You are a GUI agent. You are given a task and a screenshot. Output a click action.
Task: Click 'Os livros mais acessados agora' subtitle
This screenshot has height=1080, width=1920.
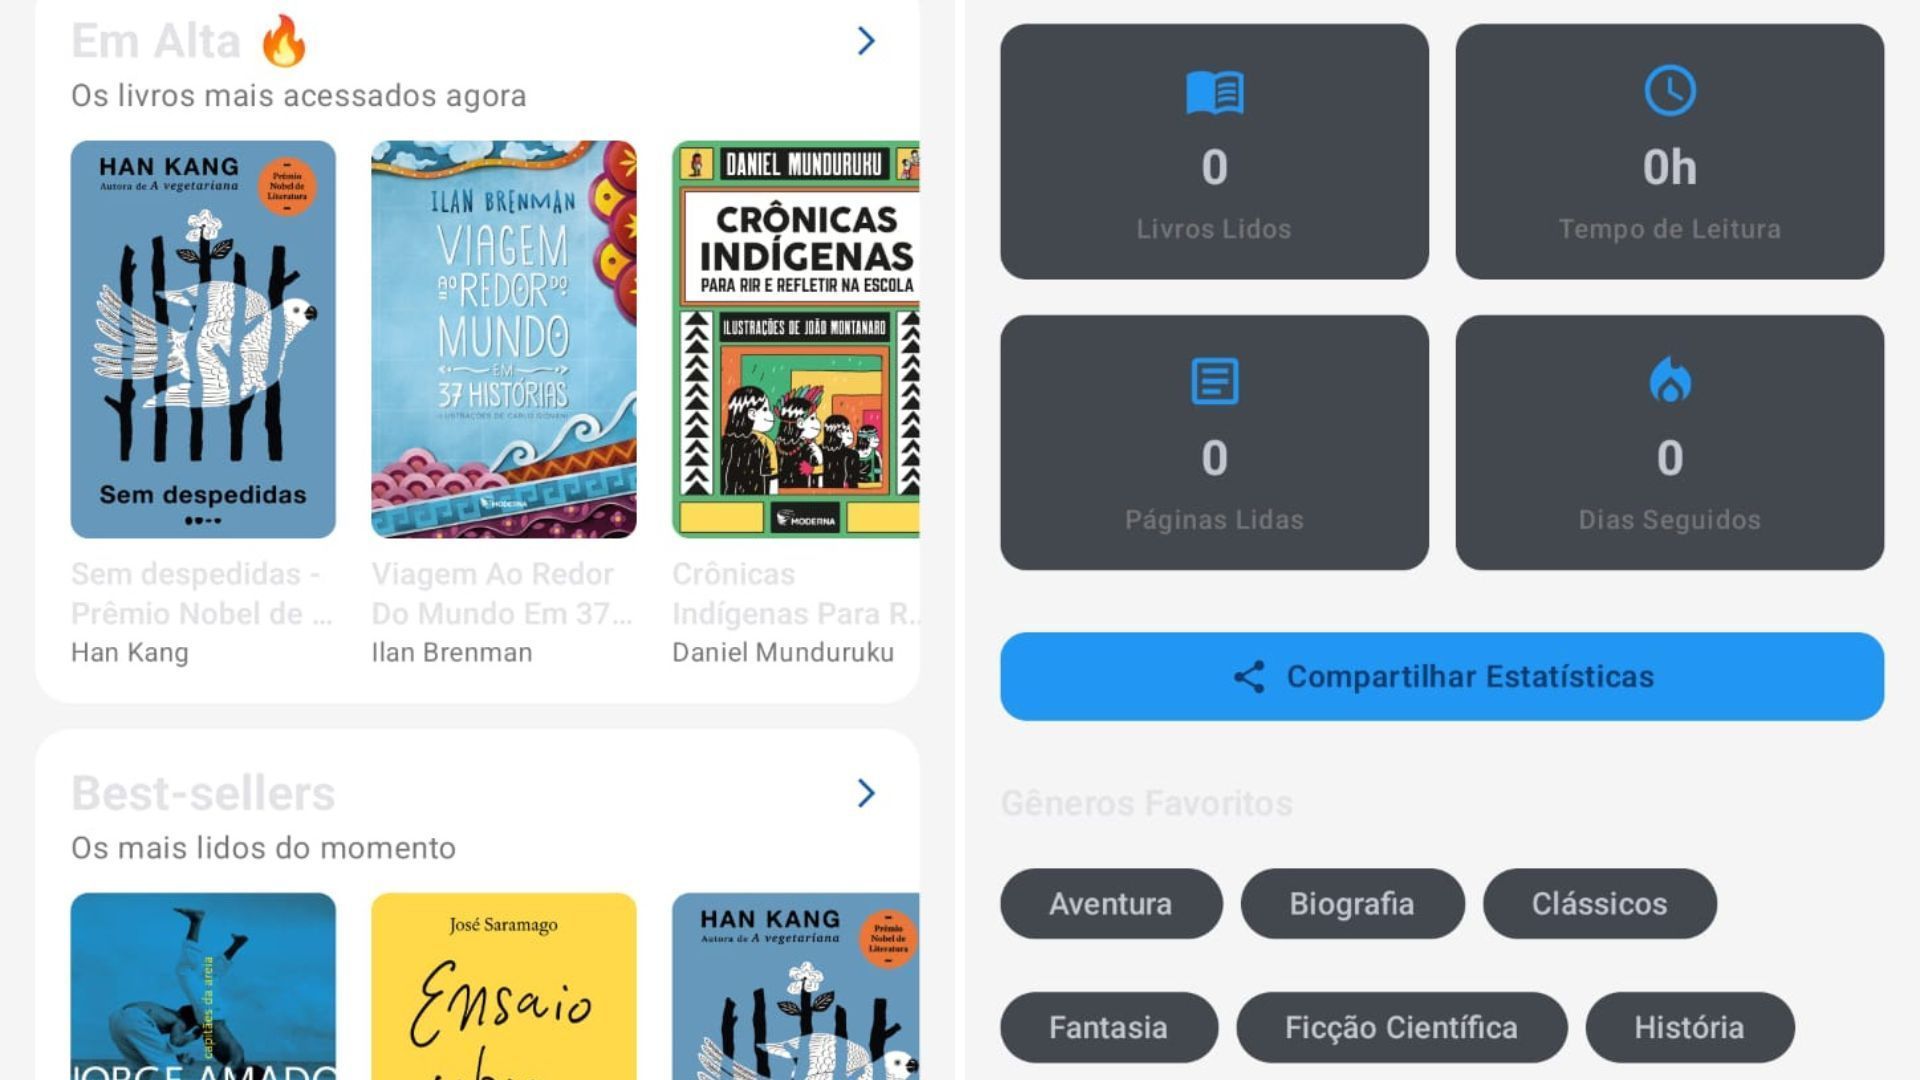[298, 96]
